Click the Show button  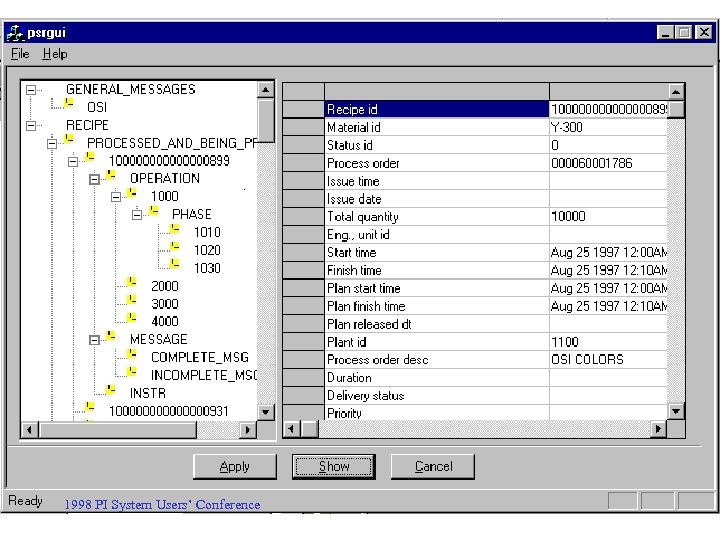coord(334,467)
